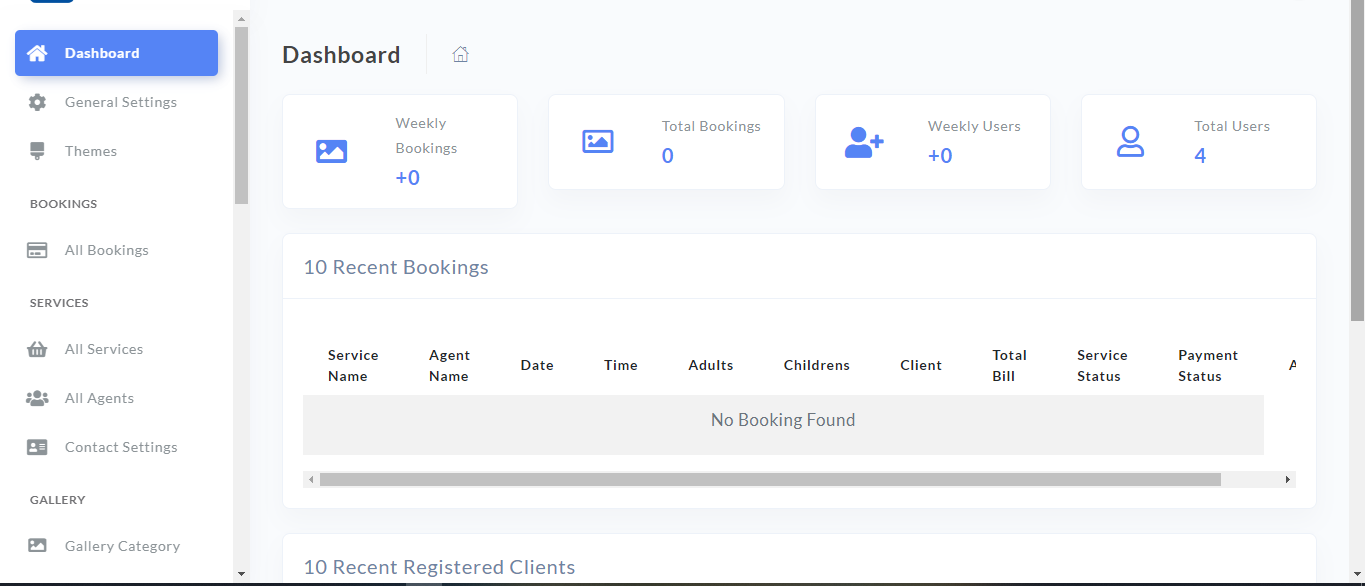Click the shopping basket All Services icon
The width and height of the screenshot is (1365, 586).
click(37, 349)
